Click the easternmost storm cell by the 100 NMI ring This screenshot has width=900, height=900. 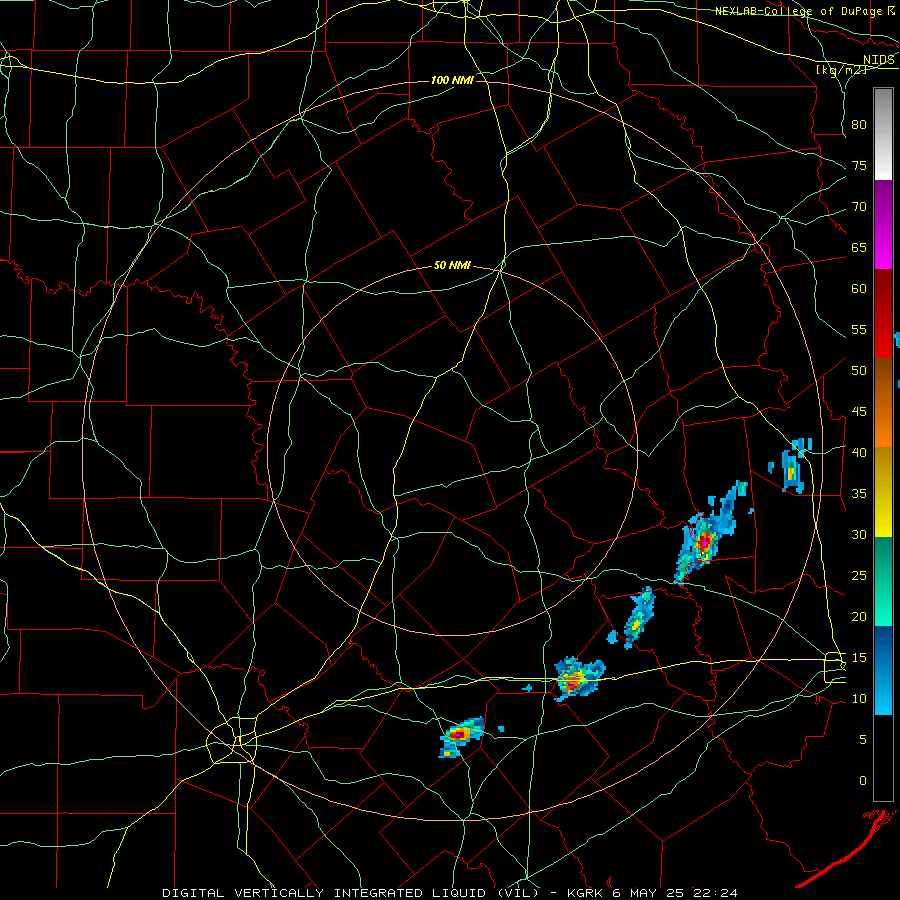795,465
